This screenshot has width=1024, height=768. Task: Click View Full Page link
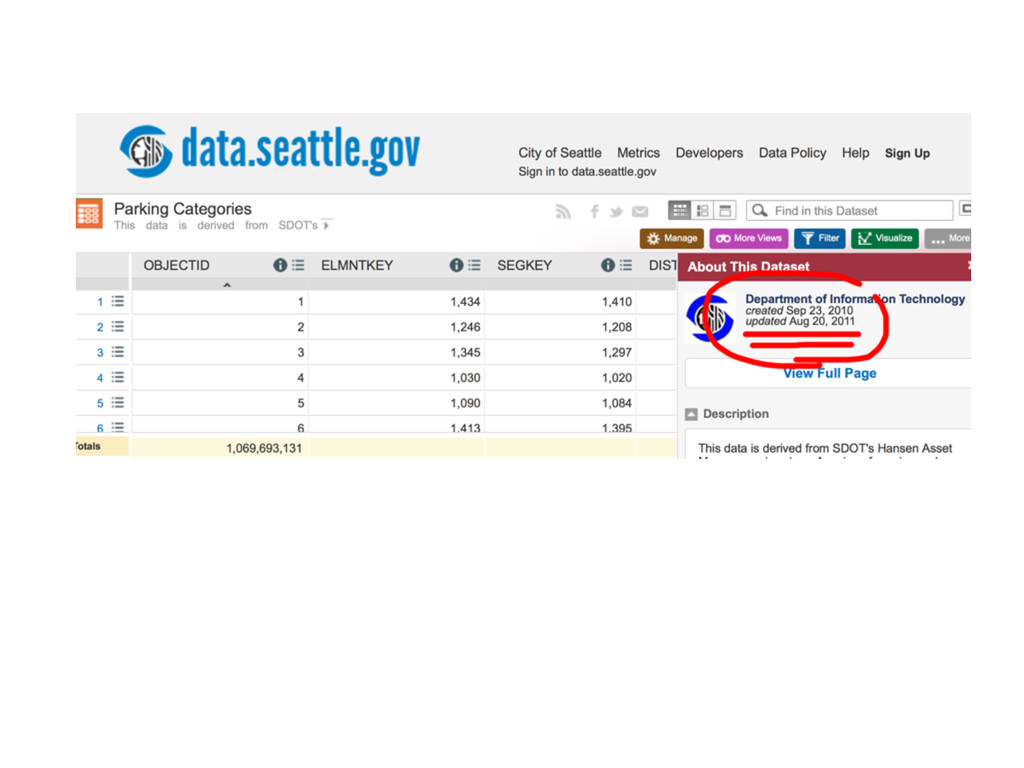(x=829, y=374)
